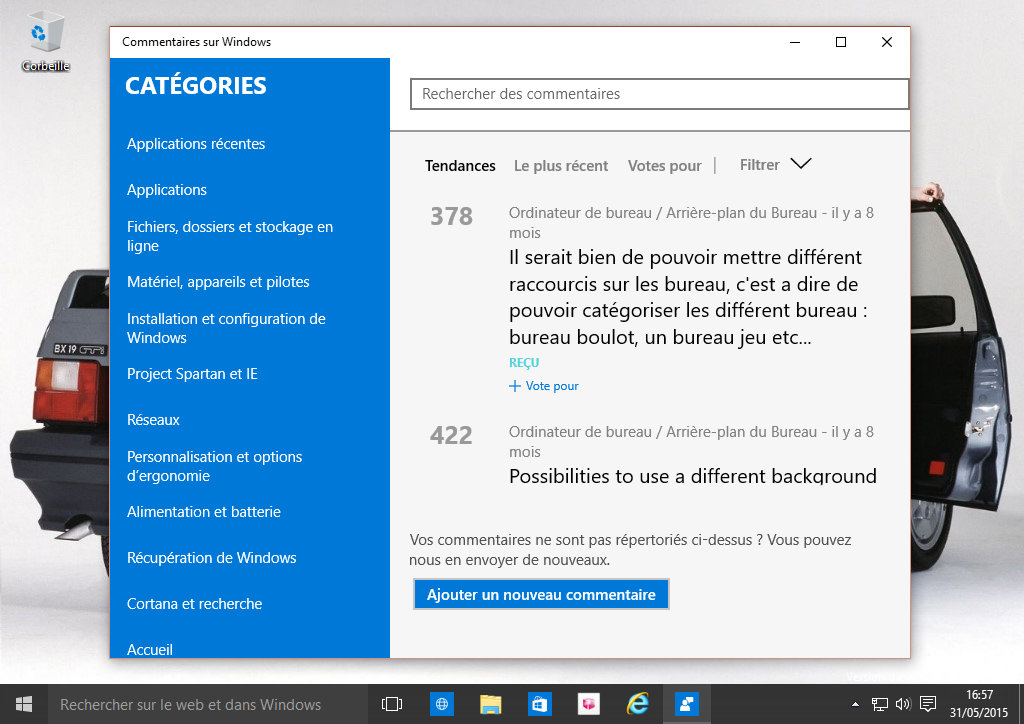Screen dimensions: 1024x724
Task: Open the Windows Start menu
Action: [x=24, y=704]
